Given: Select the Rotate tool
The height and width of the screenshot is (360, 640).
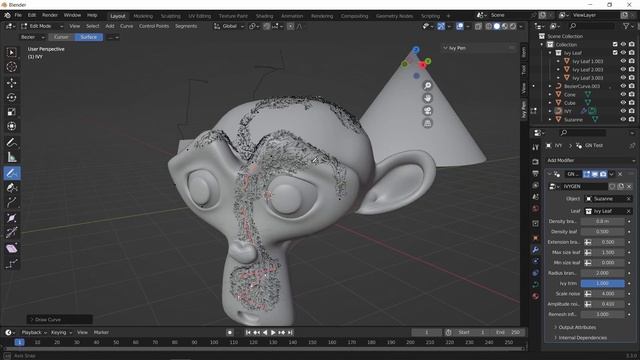Looking at the screenshot, I should pyautogui.click(x=11, y=97).
